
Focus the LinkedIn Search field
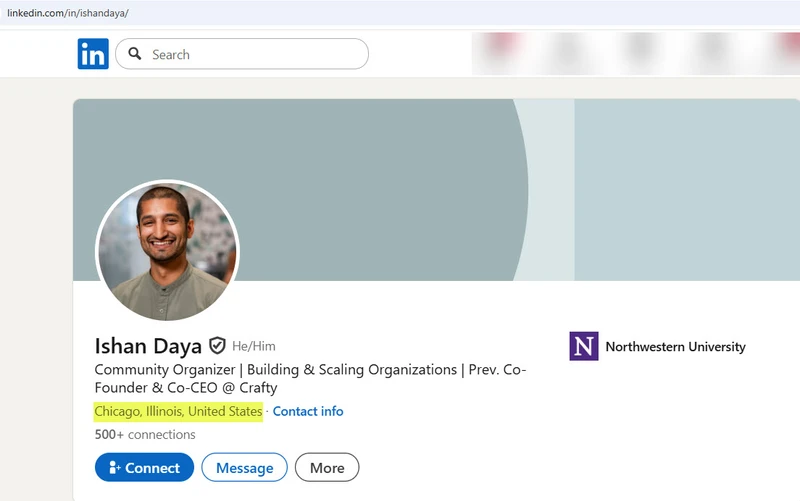255,54
